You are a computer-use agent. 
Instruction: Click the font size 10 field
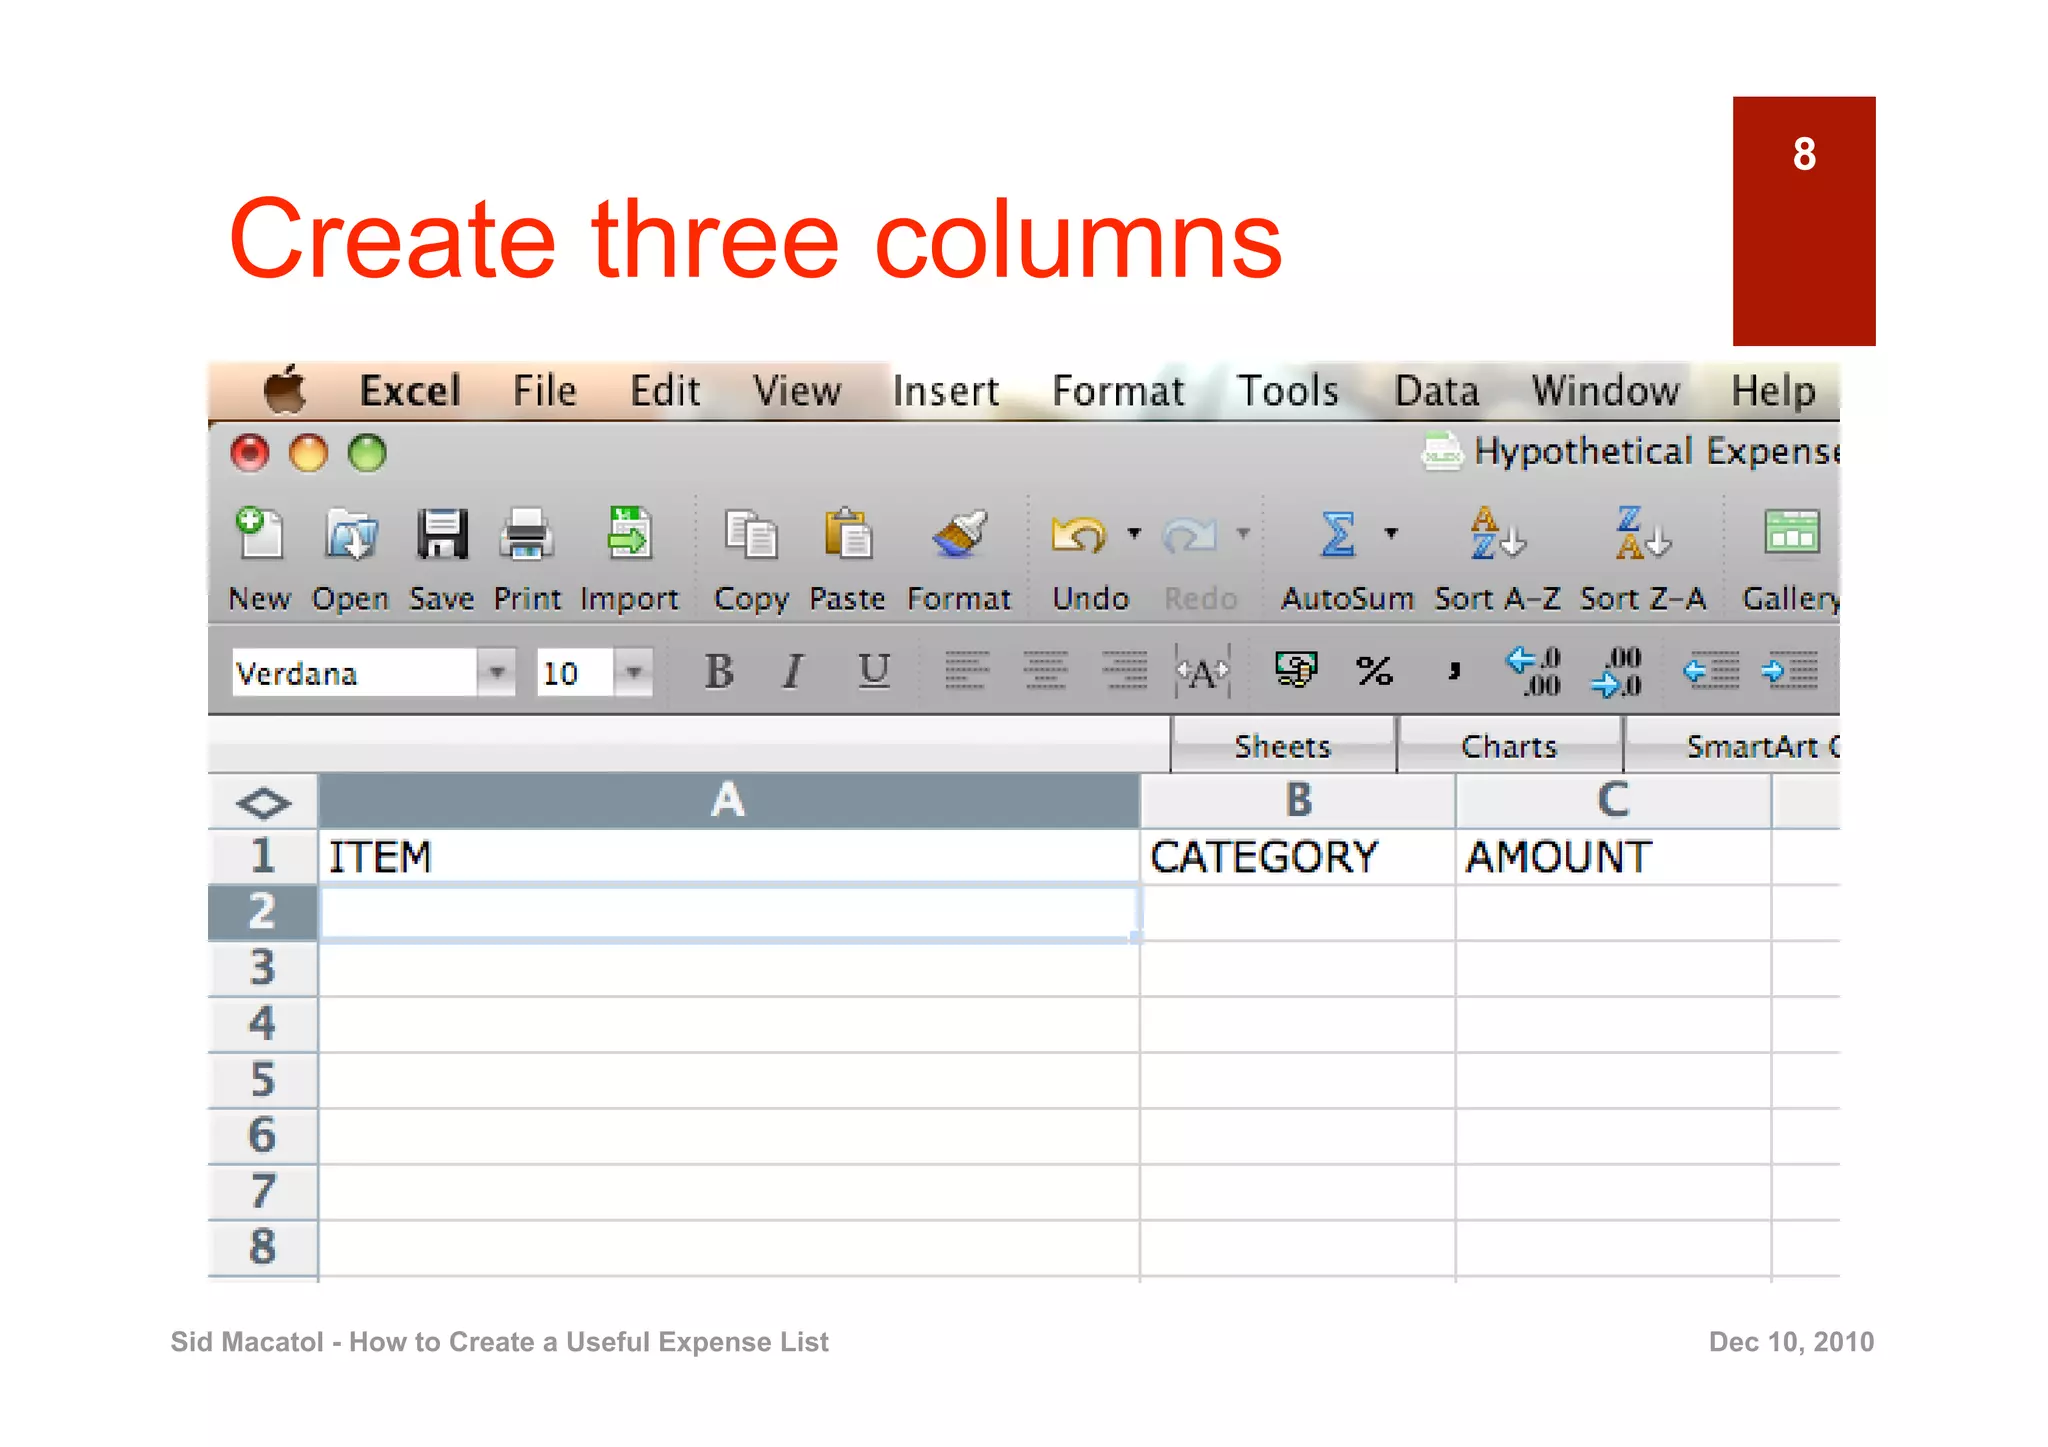pos(574,673)
